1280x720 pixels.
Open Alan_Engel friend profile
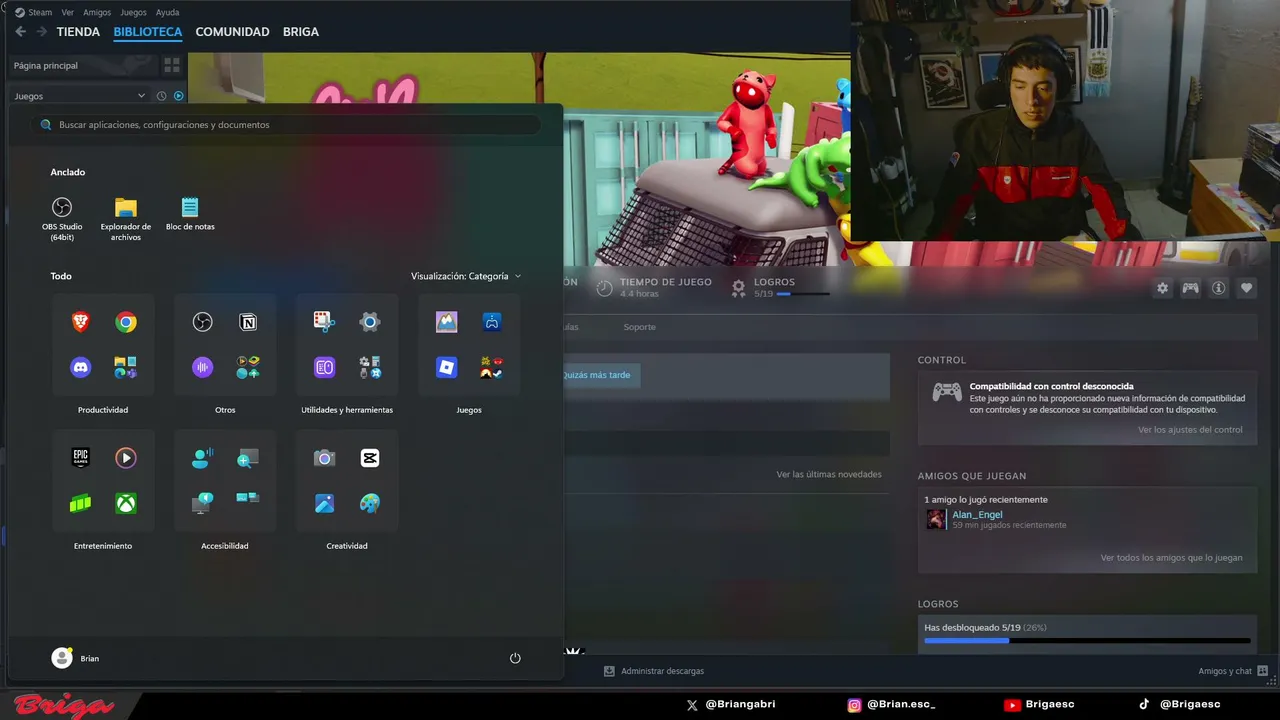pos(977,515)
